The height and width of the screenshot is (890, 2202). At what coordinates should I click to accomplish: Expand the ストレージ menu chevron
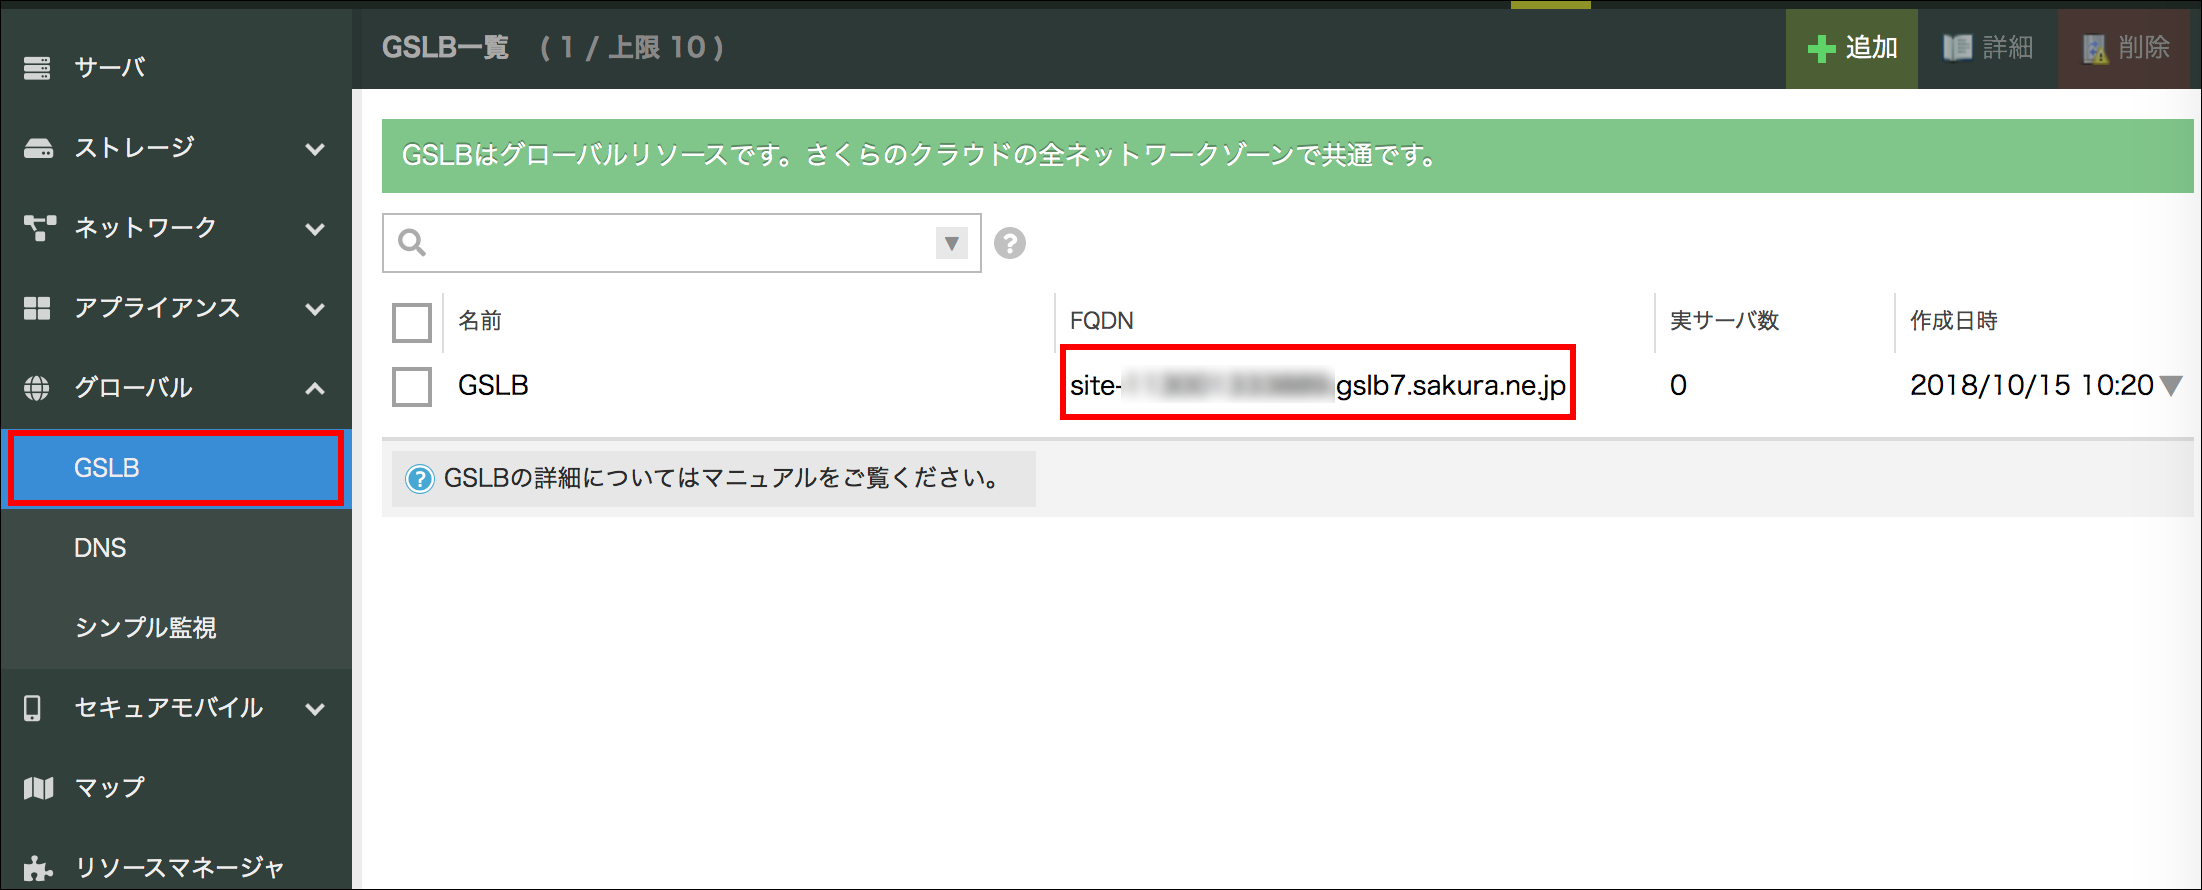click(315, 149)
